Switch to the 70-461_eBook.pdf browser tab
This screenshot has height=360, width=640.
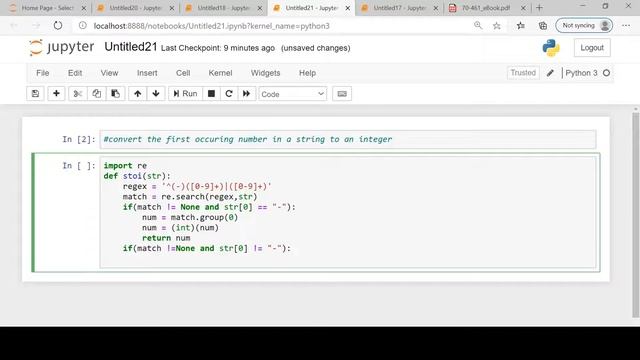486,8
